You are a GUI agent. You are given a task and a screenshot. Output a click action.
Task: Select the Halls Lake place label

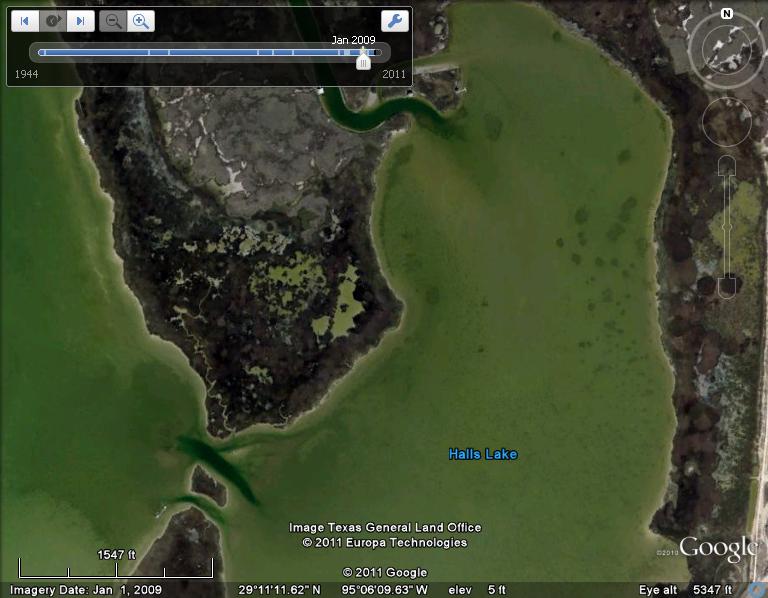coord(482,455)
